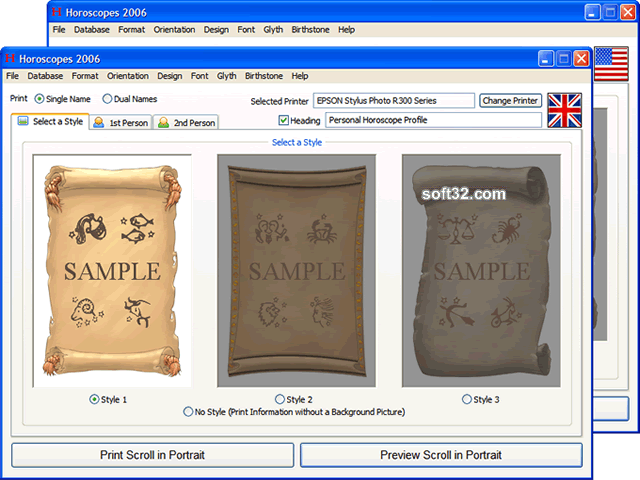Click Preview Scroll in Portrait button
The image size is (640, 480).
[x=441, y=455]
